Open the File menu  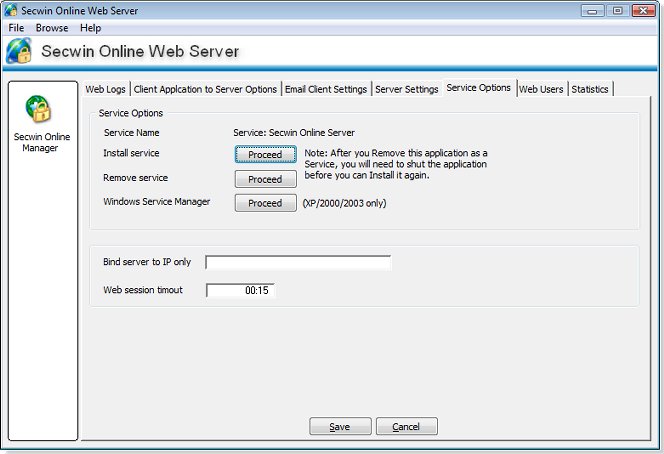[16, 28]
